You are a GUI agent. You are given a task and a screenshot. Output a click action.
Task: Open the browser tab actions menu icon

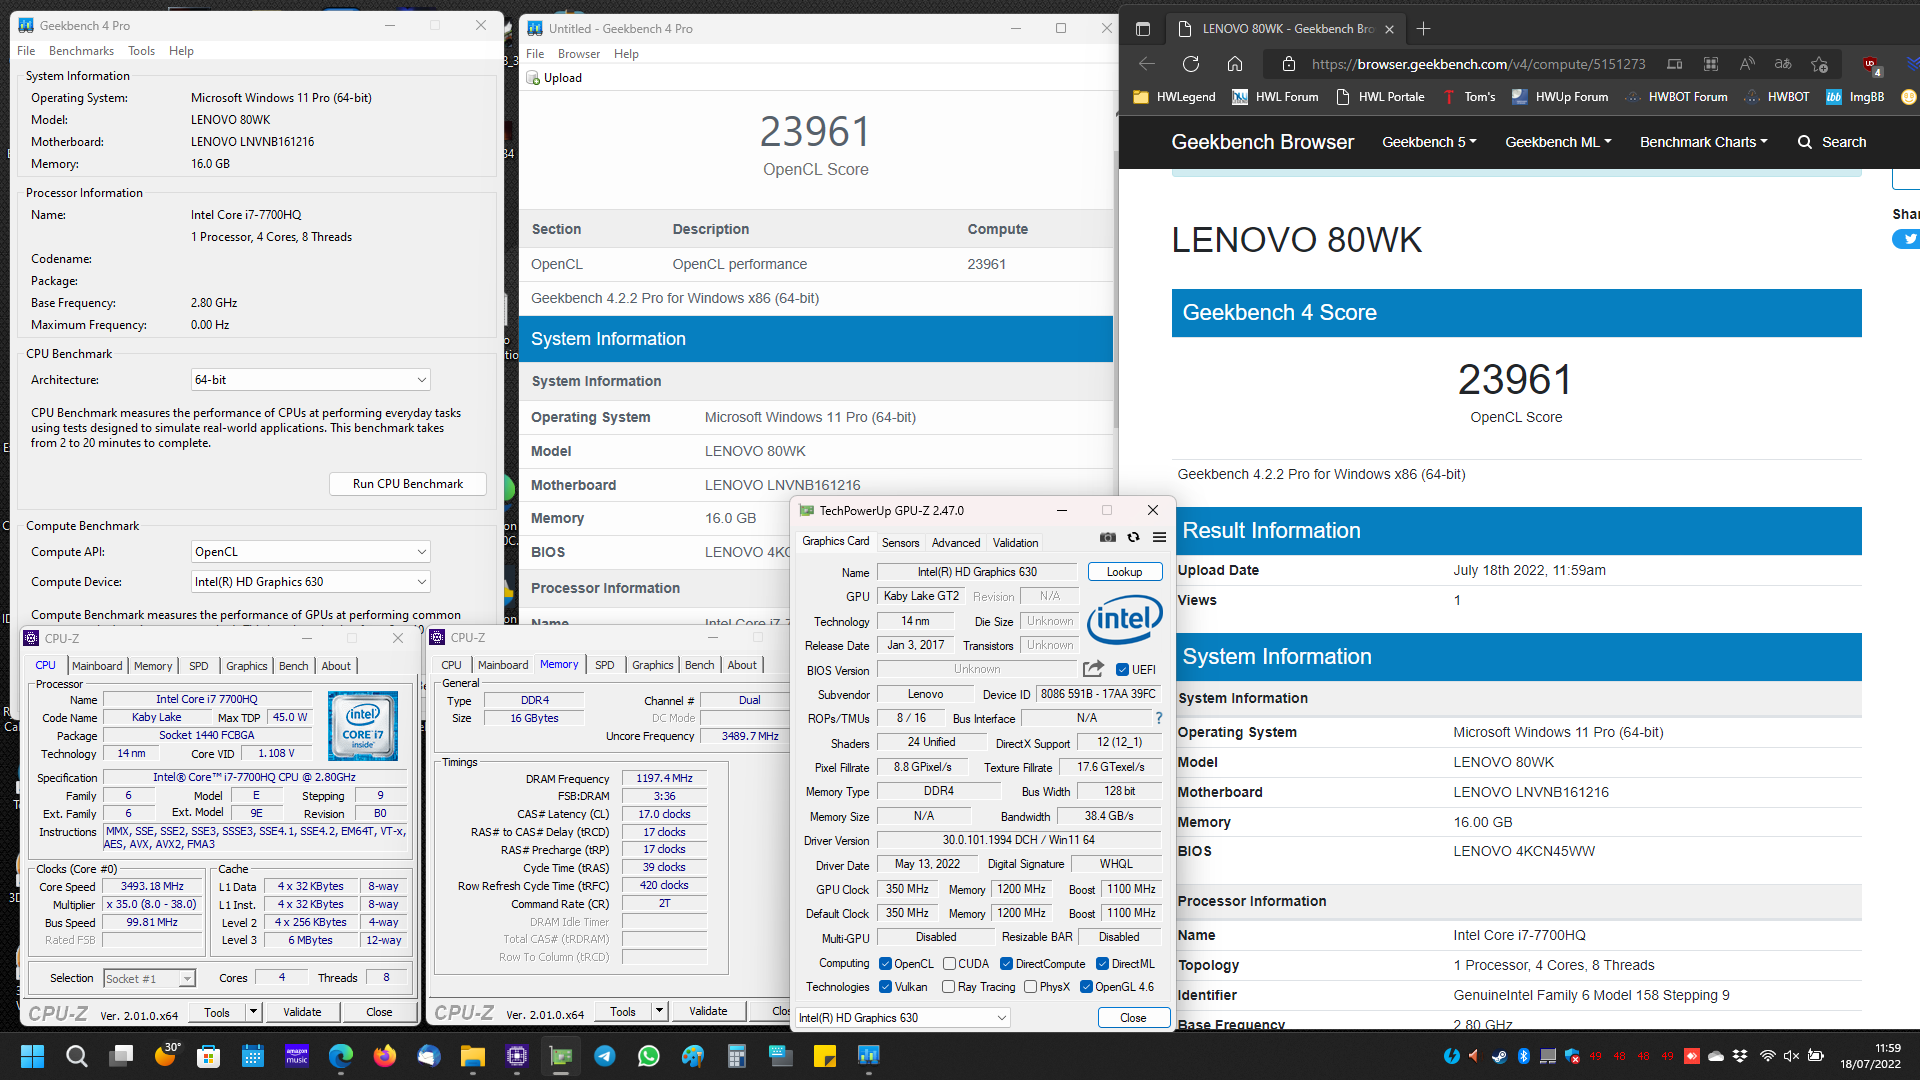click(x=1143, y=29)
